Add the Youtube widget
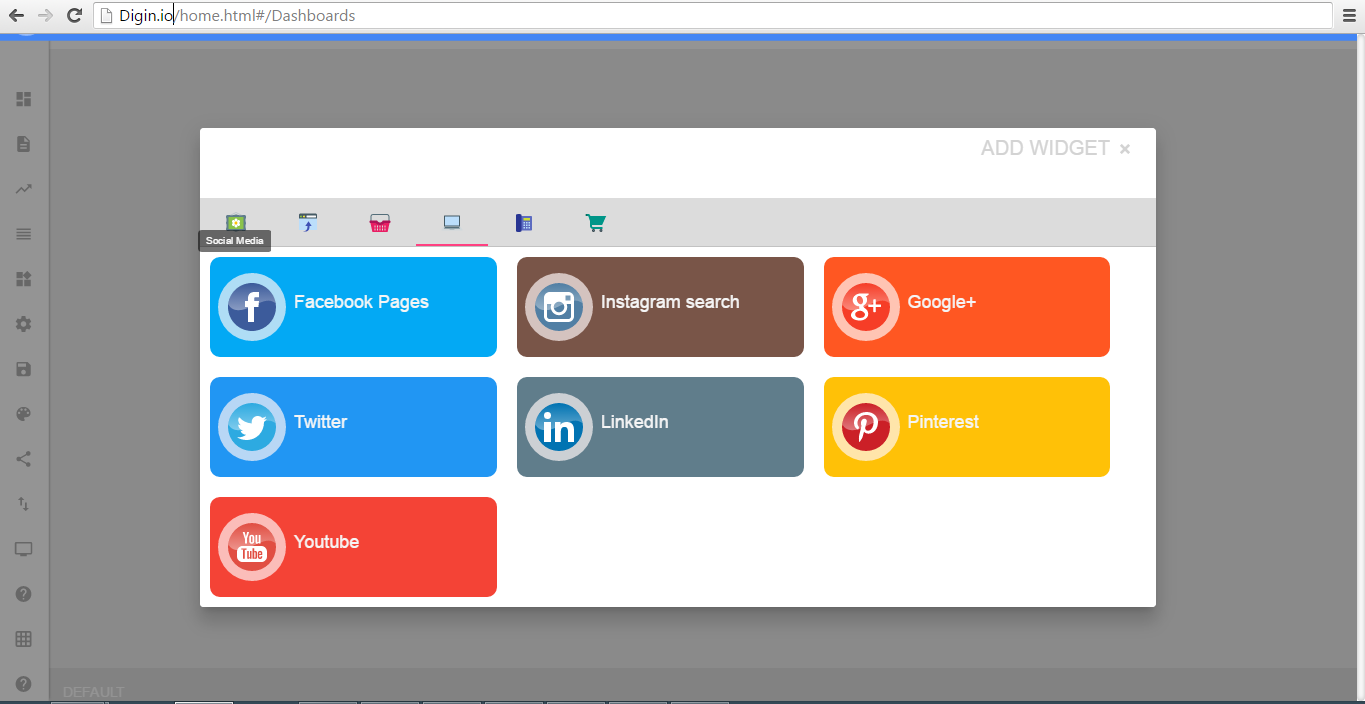The image size is (1365, 704). (x=353, y=547)
